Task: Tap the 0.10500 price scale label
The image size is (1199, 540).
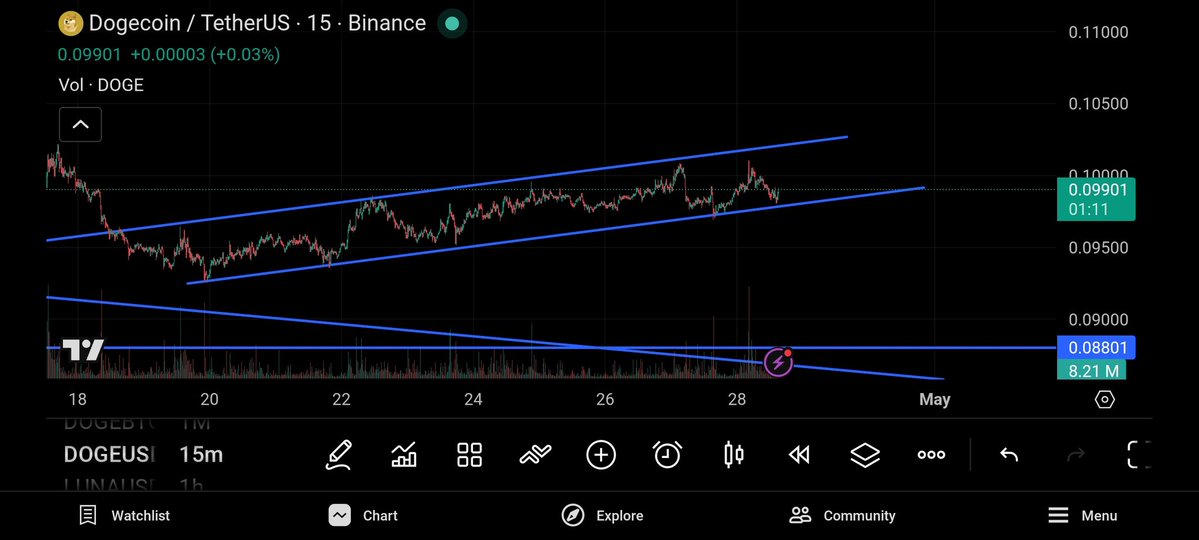Action: 1098,104
